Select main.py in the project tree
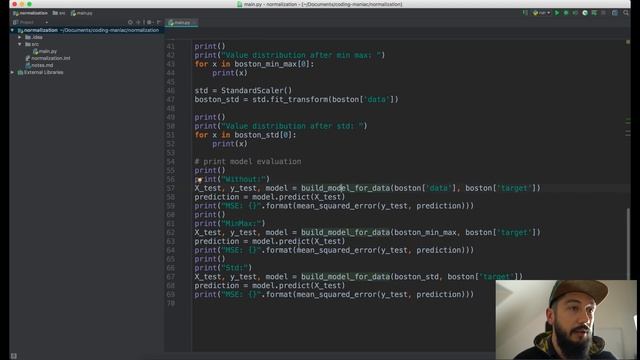This screenshot has width=640, height=360. click(x=45, y=51)
